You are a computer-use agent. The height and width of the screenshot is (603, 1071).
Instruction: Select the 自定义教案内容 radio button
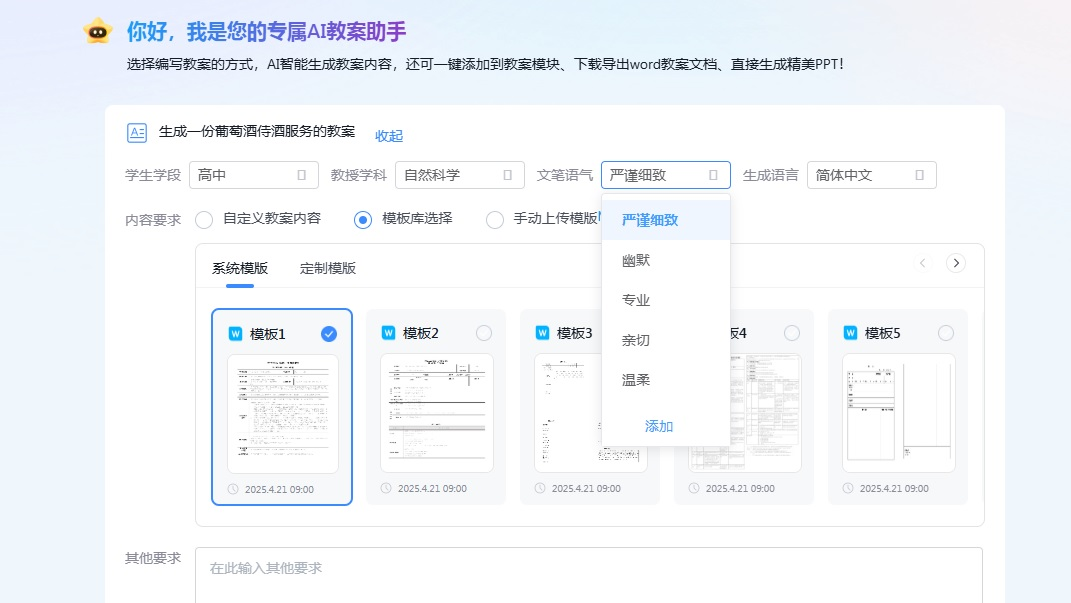tap(204, 220)
